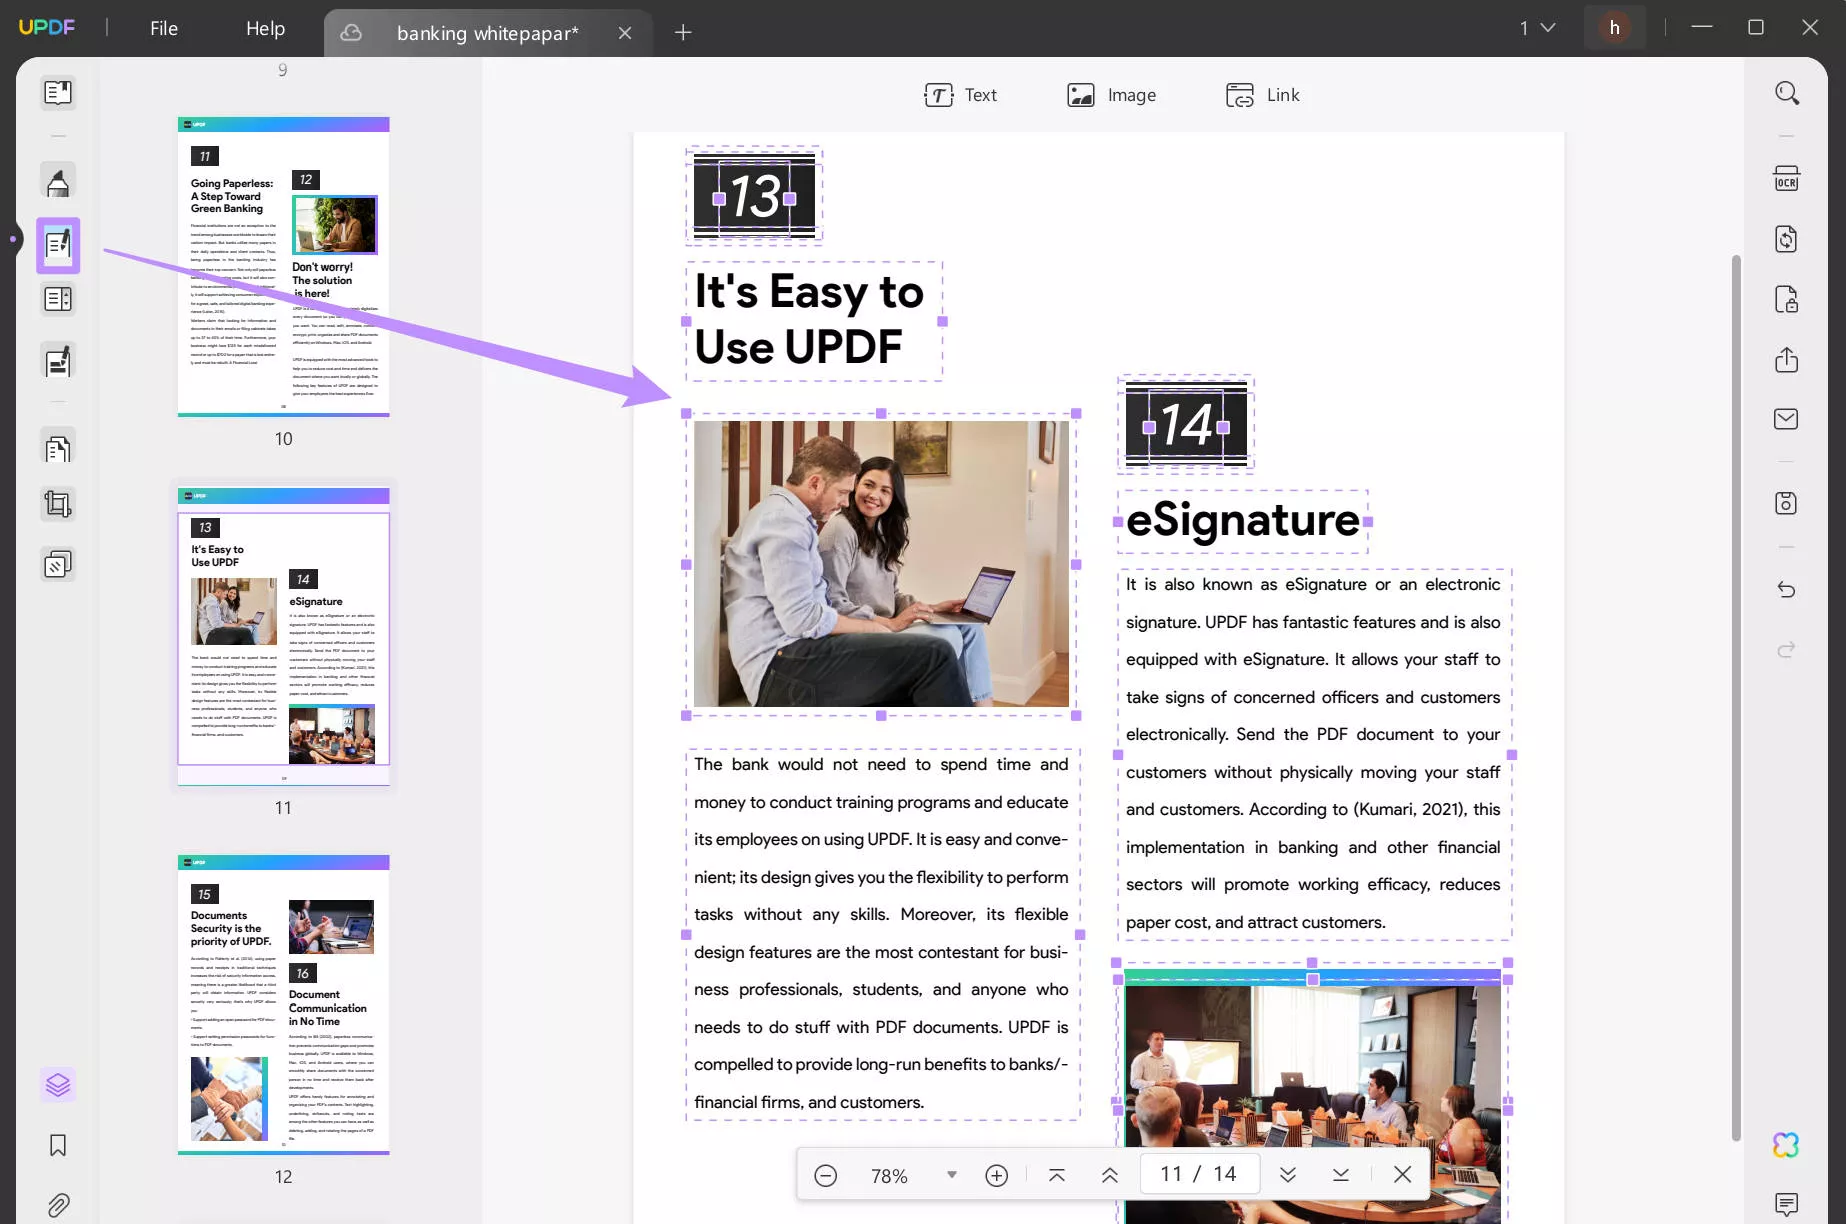Click the page number input field
Screen dimensions: 1846x1224
1198,1174
